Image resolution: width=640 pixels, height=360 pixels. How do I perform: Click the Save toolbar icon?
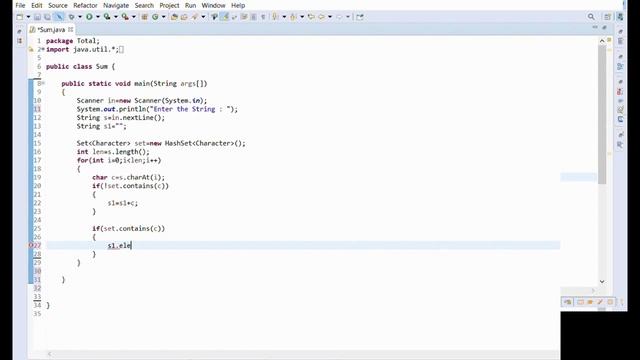click(x=37, y=17)
